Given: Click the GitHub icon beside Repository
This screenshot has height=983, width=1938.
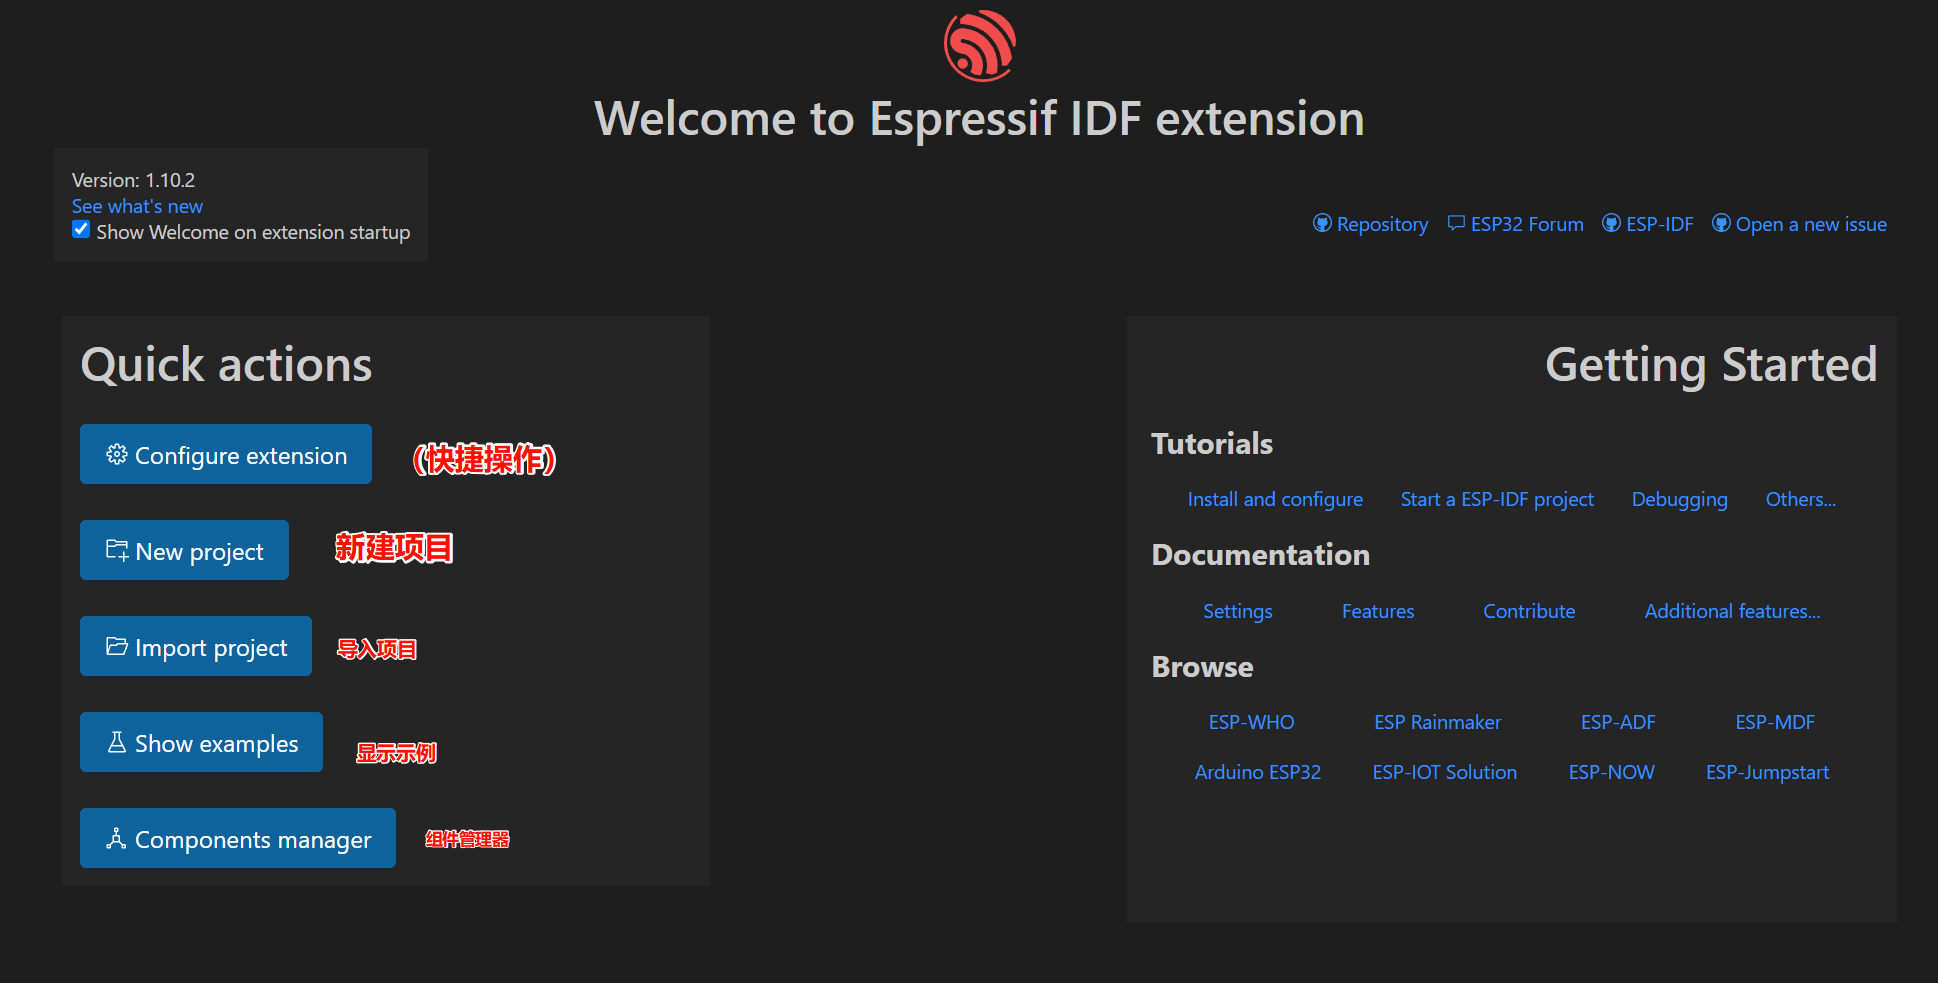Looking at the screenshot, I should [1322, 223].
